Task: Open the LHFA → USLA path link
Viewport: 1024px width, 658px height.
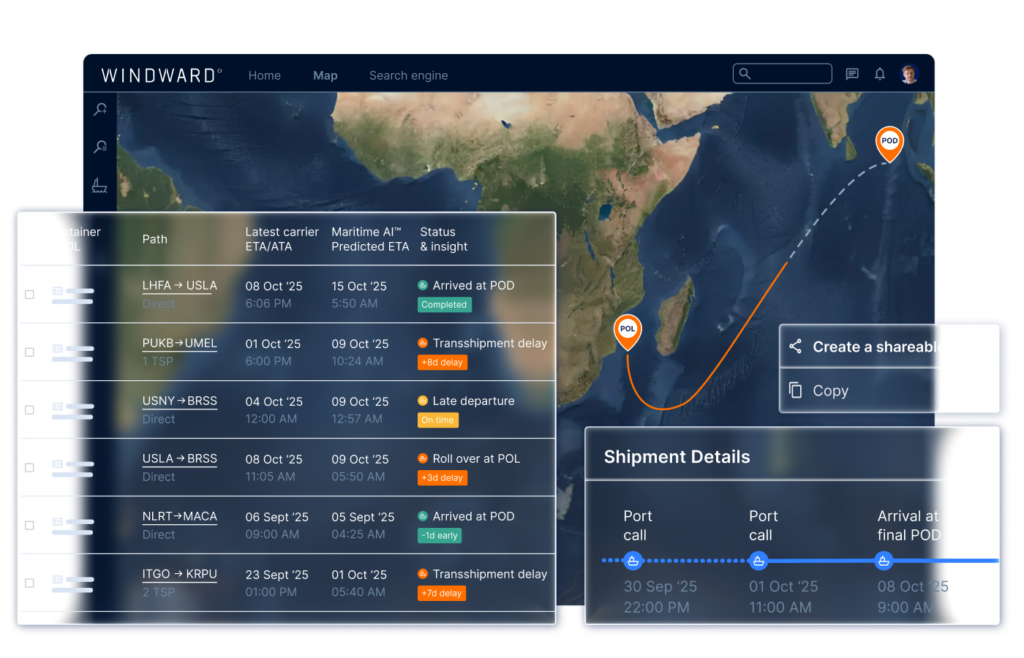Action: (x=180, y=286)
